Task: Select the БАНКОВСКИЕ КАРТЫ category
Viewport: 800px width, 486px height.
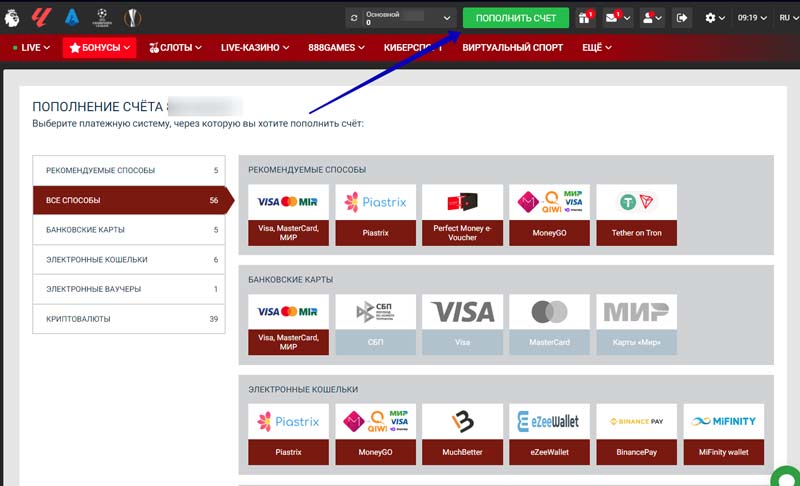Action: pos(129,230)
